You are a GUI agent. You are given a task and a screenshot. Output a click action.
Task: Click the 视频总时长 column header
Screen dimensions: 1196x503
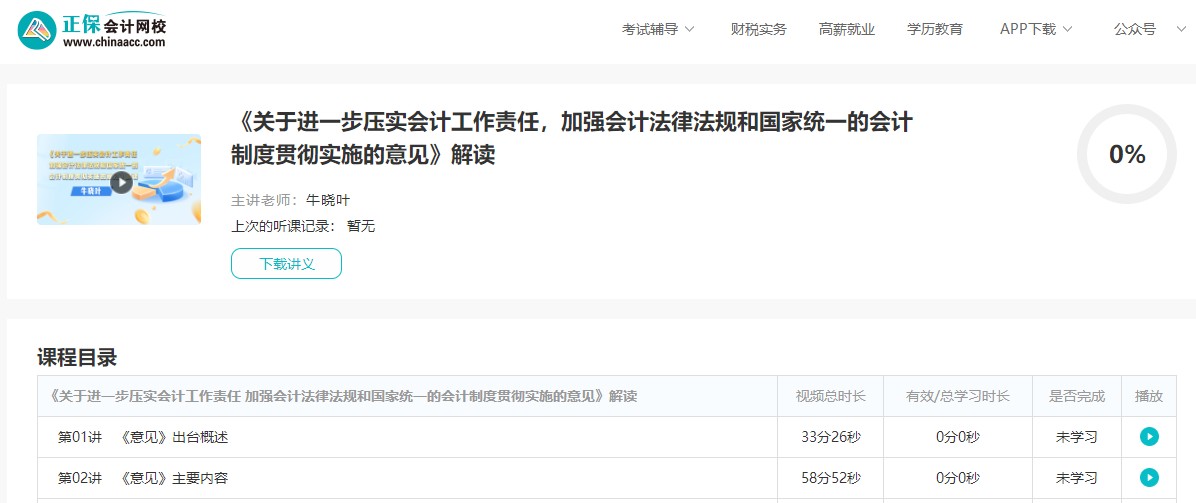point(831,396)
